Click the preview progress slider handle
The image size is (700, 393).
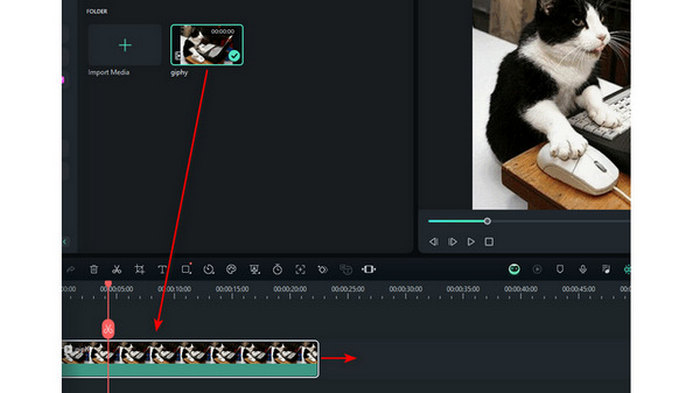[487, 221]
